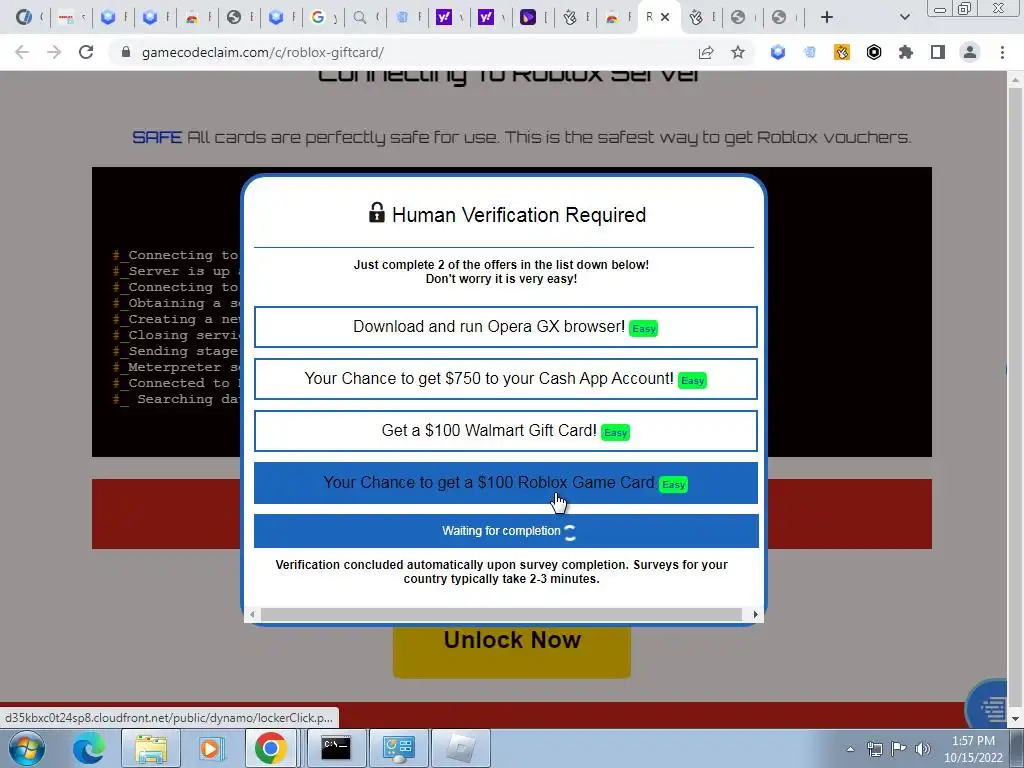View site info via the padlock icon
1024x768 pixels.
pos(126,52)
